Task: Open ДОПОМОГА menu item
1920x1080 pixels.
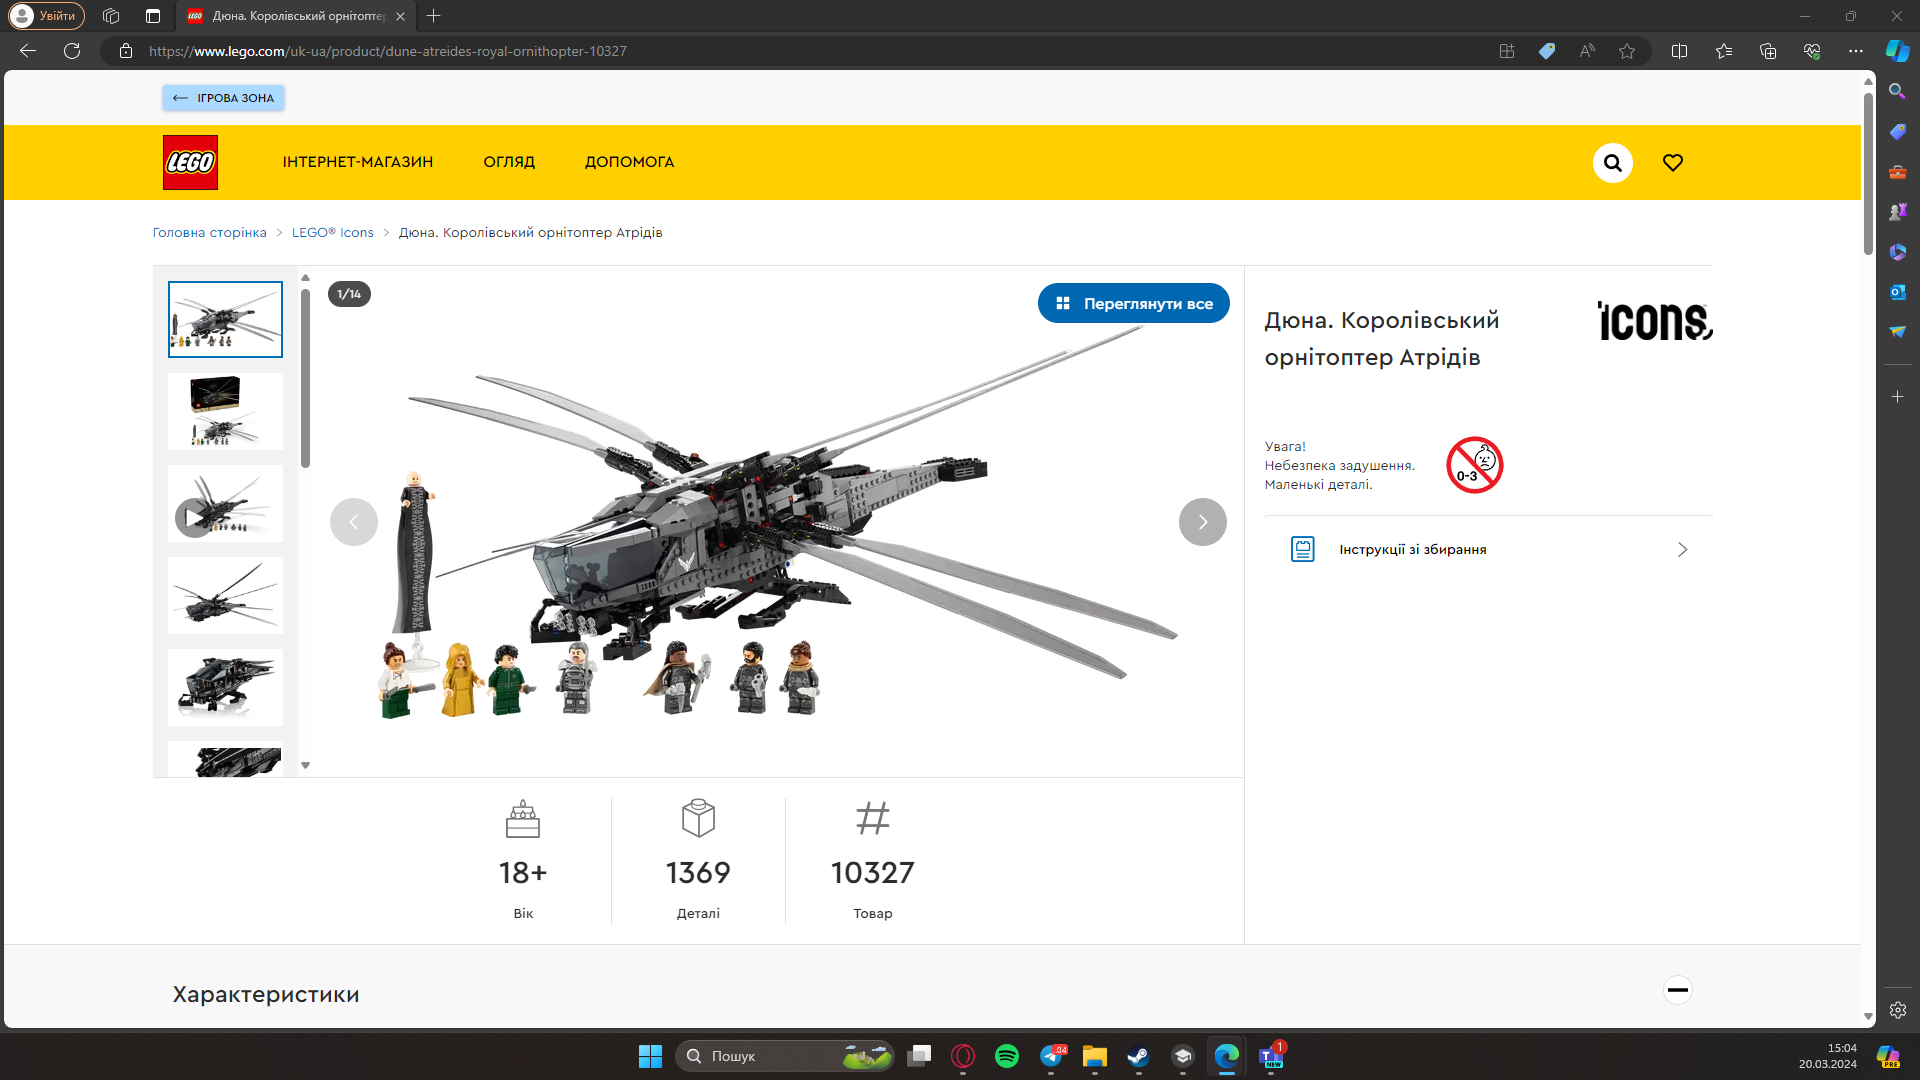Action: tap(629, 162)
